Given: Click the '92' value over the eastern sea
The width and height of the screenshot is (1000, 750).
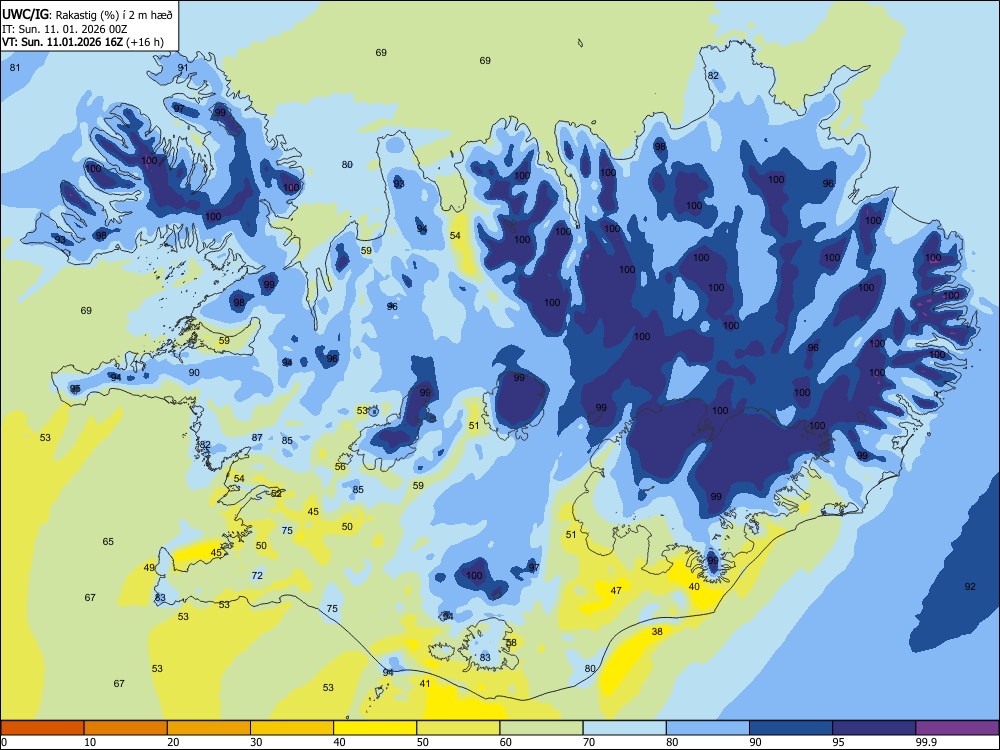Looking at the screenshot, I should coord(970,587).
